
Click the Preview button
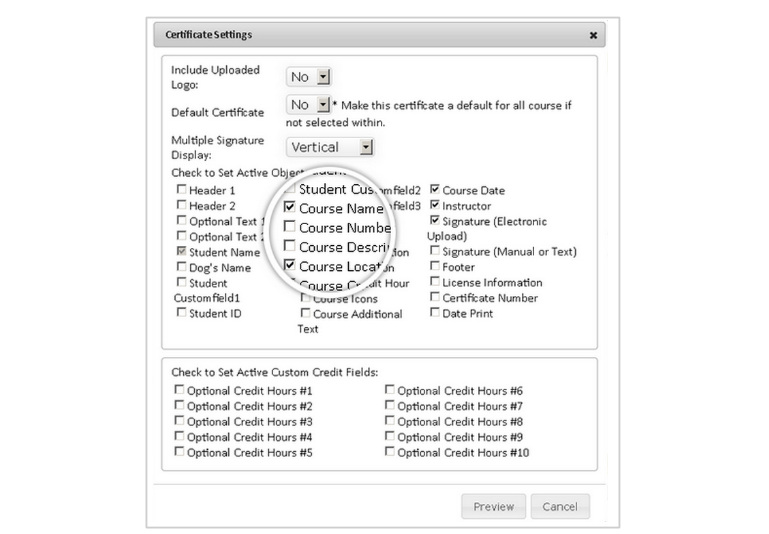pyautogui.click(x=493, y=507)
